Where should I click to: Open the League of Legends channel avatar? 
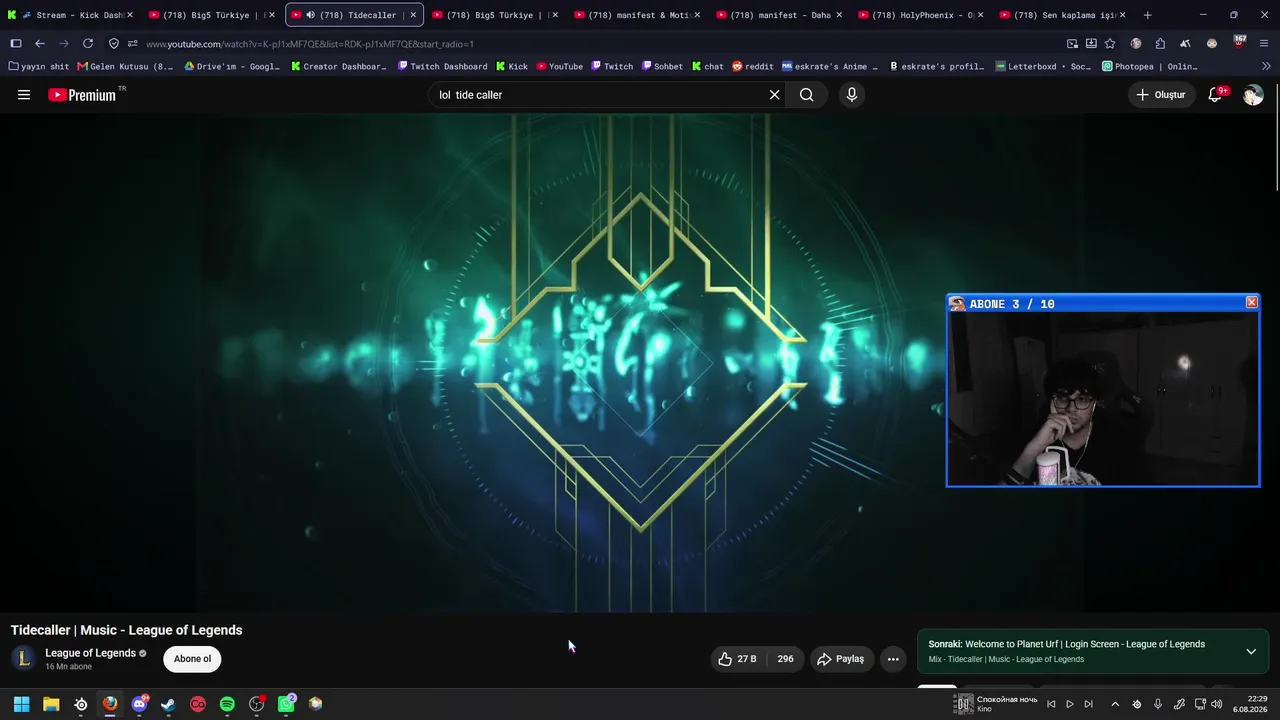tap(24, 659)
